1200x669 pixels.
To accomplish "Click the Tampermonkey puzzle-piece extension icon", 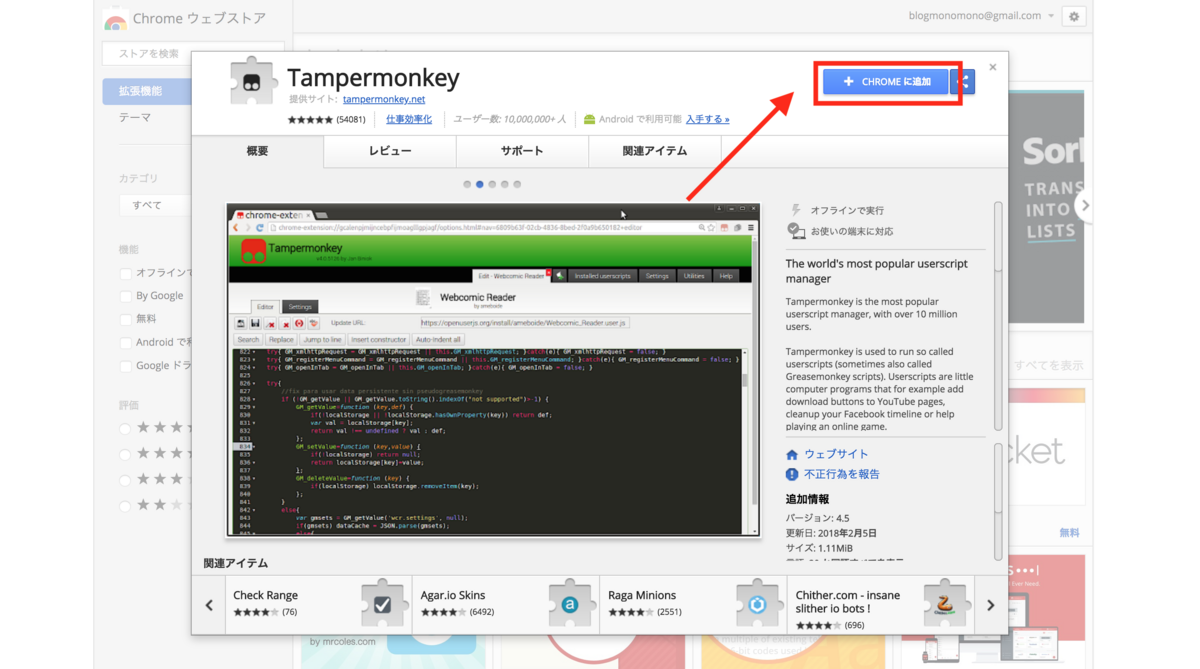I will point(252,82).
